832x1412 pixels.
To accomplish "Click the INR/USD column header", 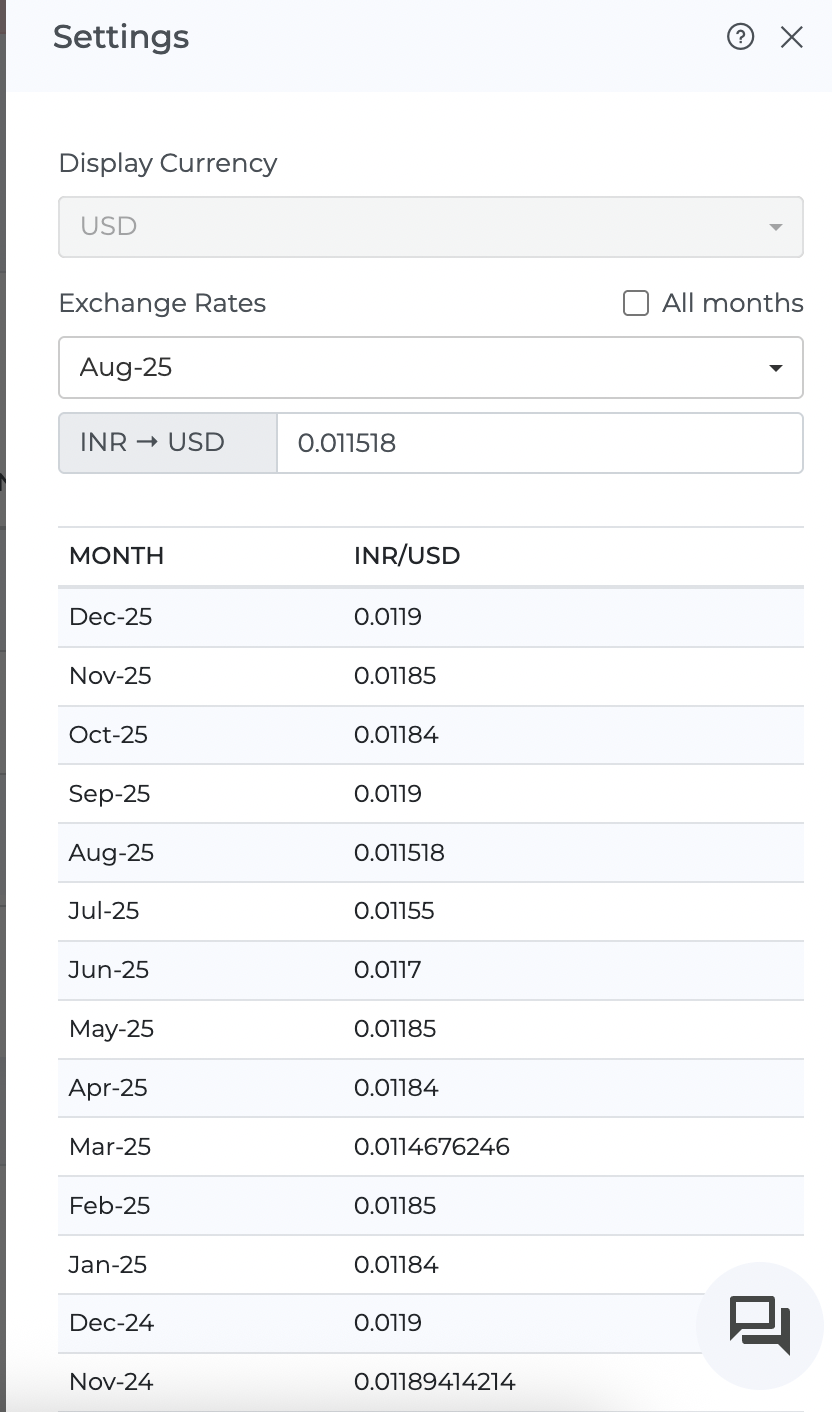I will click(x=407, y=556).
